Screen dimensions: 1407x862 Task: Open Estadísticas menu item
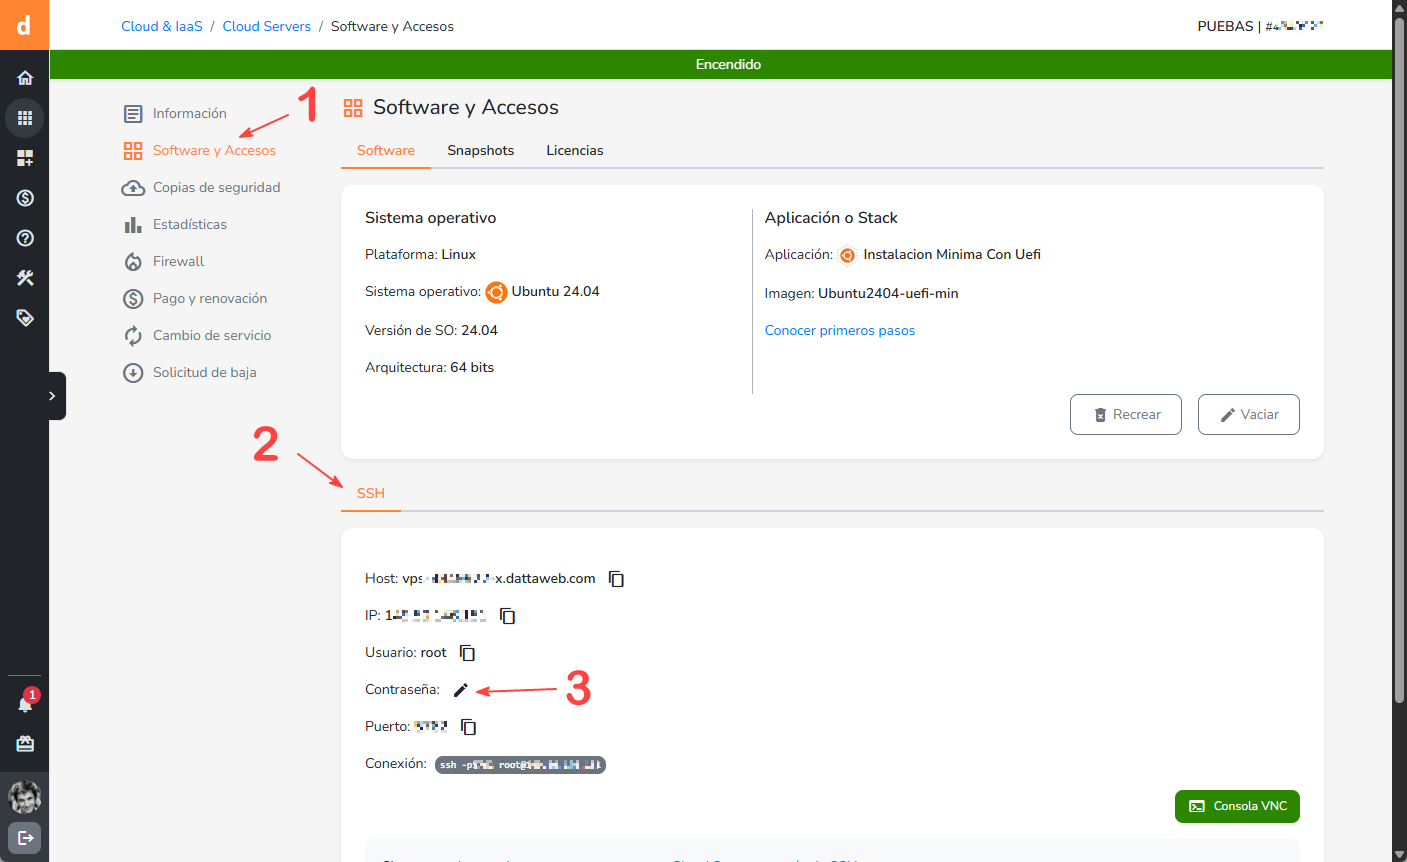tap(190, 224)
